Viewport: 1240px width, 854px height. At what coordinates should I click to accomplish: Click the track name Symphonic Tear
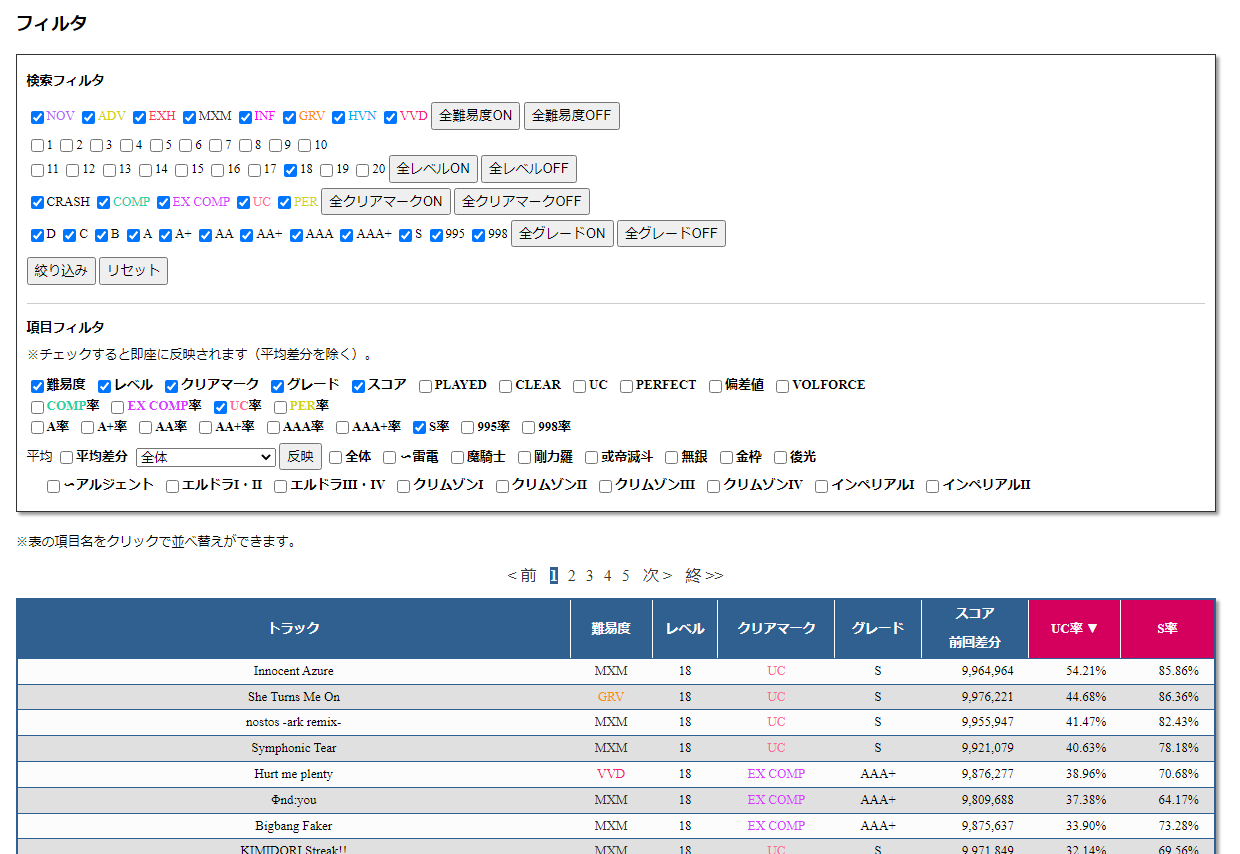[294, 748]
